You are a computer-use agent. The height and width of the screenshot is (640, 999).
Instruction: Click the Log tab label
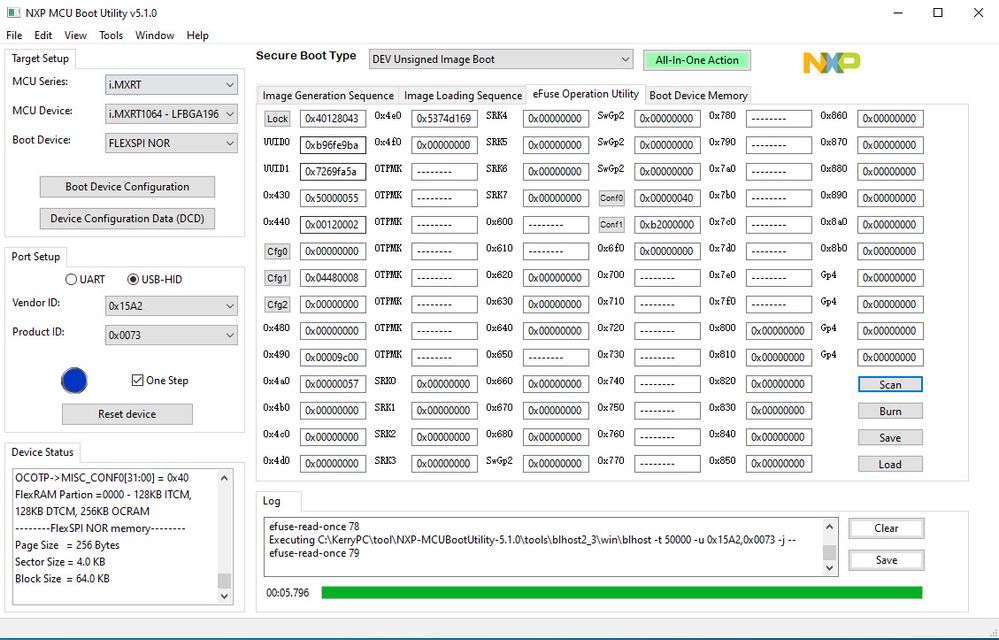[271, 501]
